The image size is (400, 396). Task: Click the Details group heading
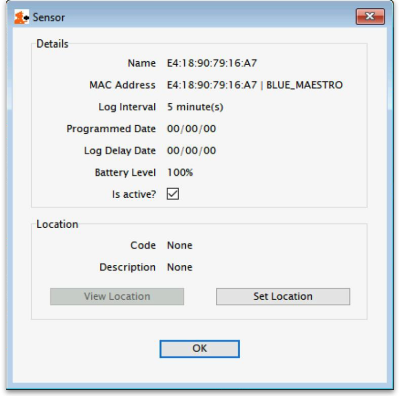pos(52,44)
